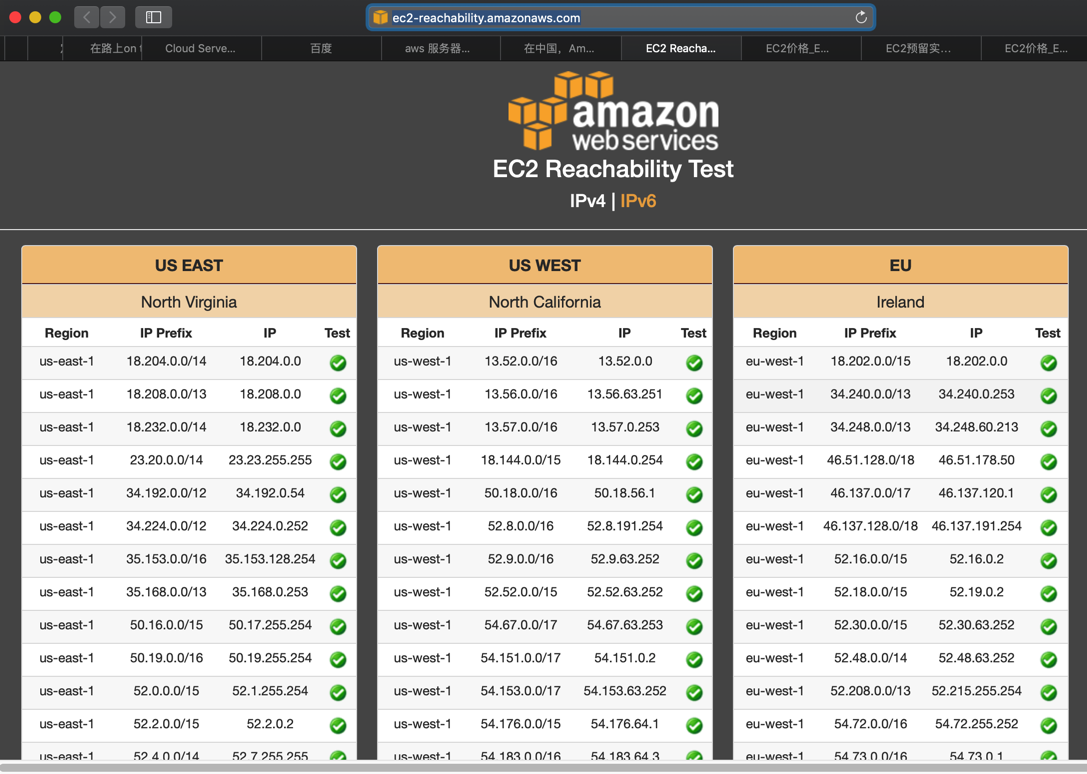Click the Safari forward navigation arrow
This screenshot has width=1087, height=774.
[x=112, y=17]
